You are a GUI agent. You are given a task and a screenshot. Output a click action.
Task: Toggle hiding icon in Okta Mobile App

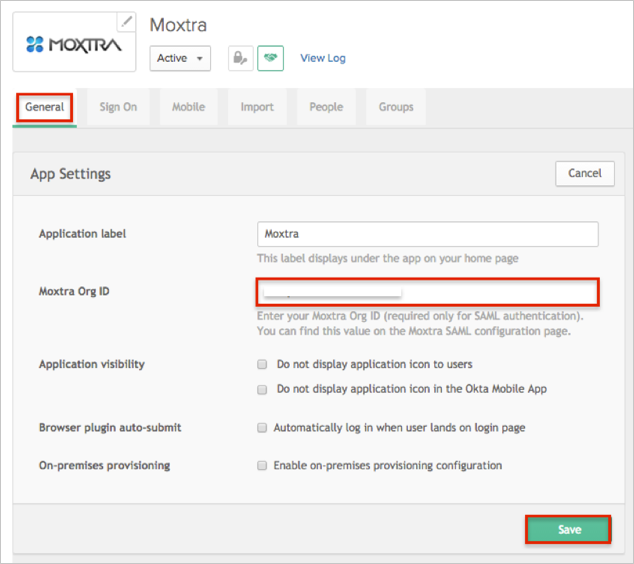(x=262, y=389)
